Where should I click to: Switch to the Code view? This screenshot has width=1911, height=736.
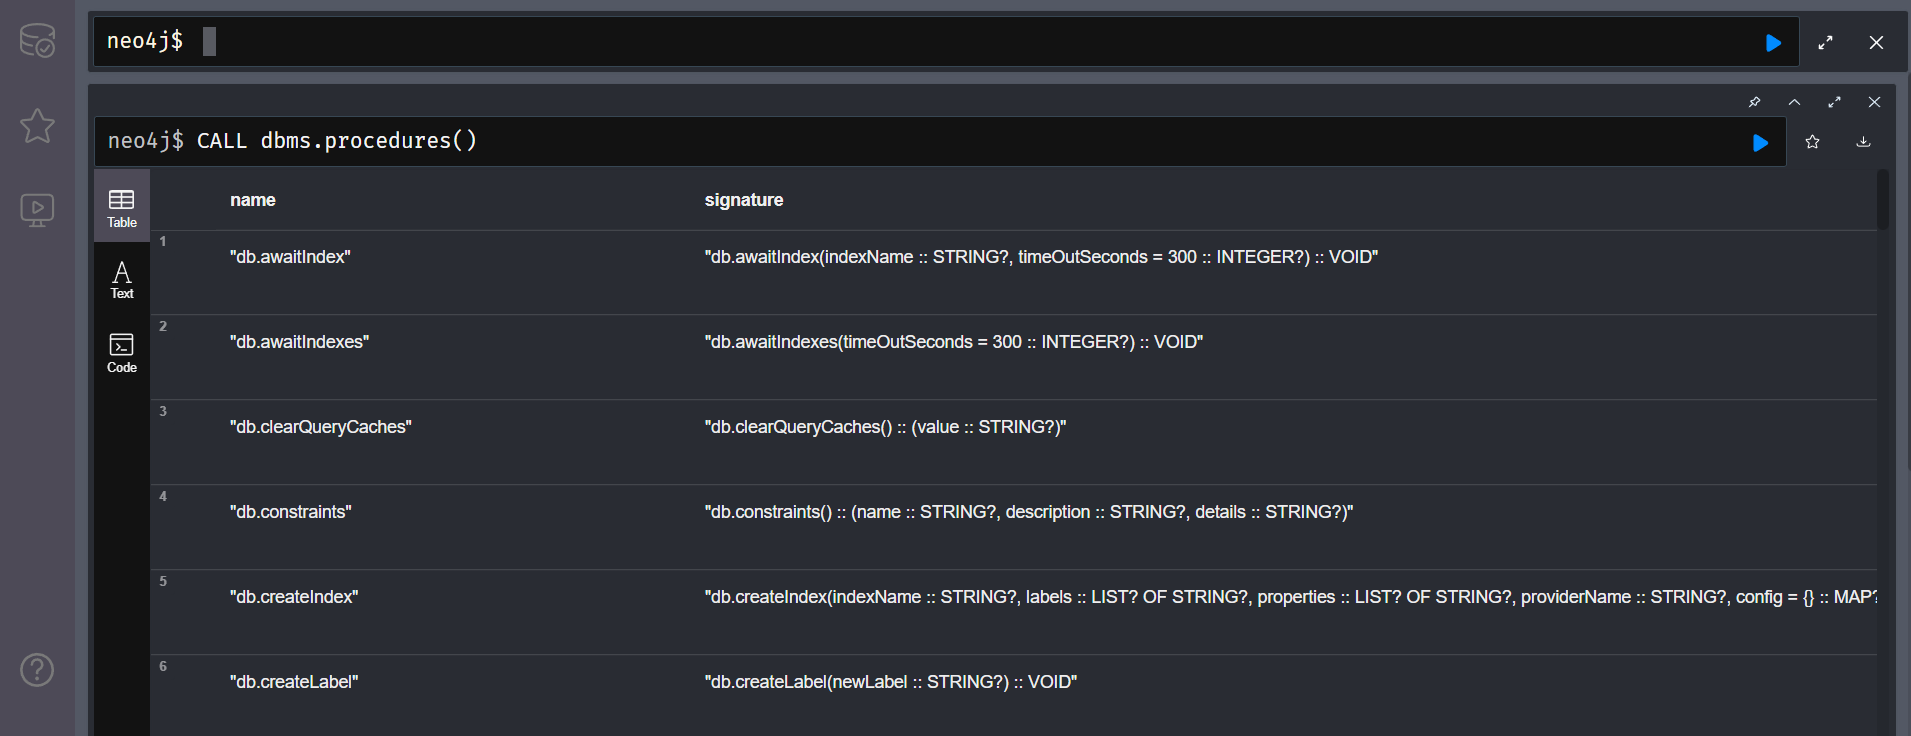pyautogui.click(x=122, y=353)
